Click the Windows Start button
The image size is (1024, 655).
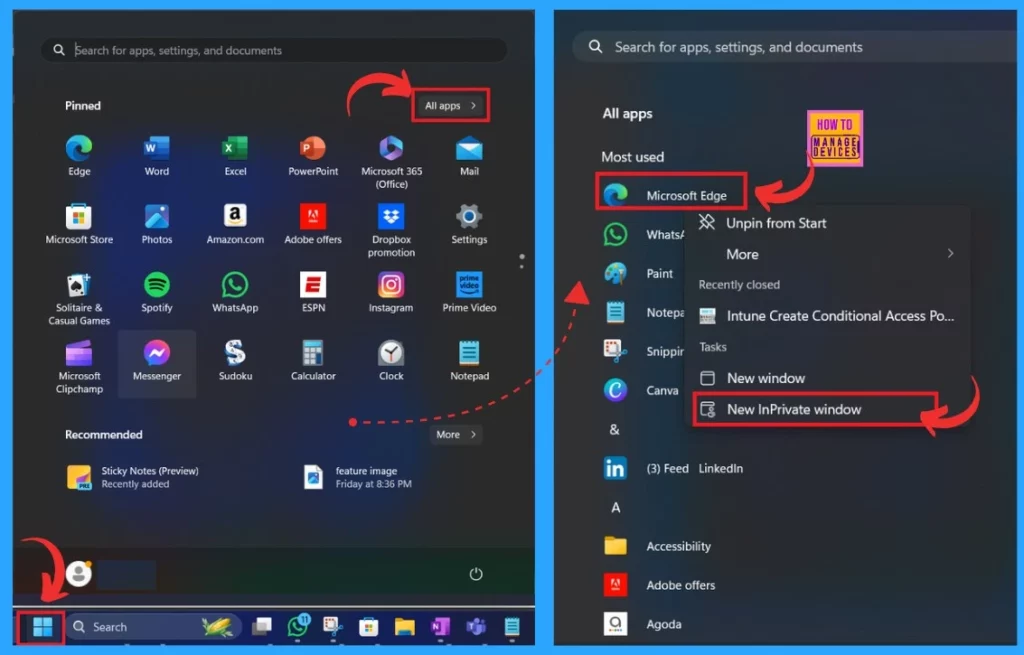[x=42, y=627]
